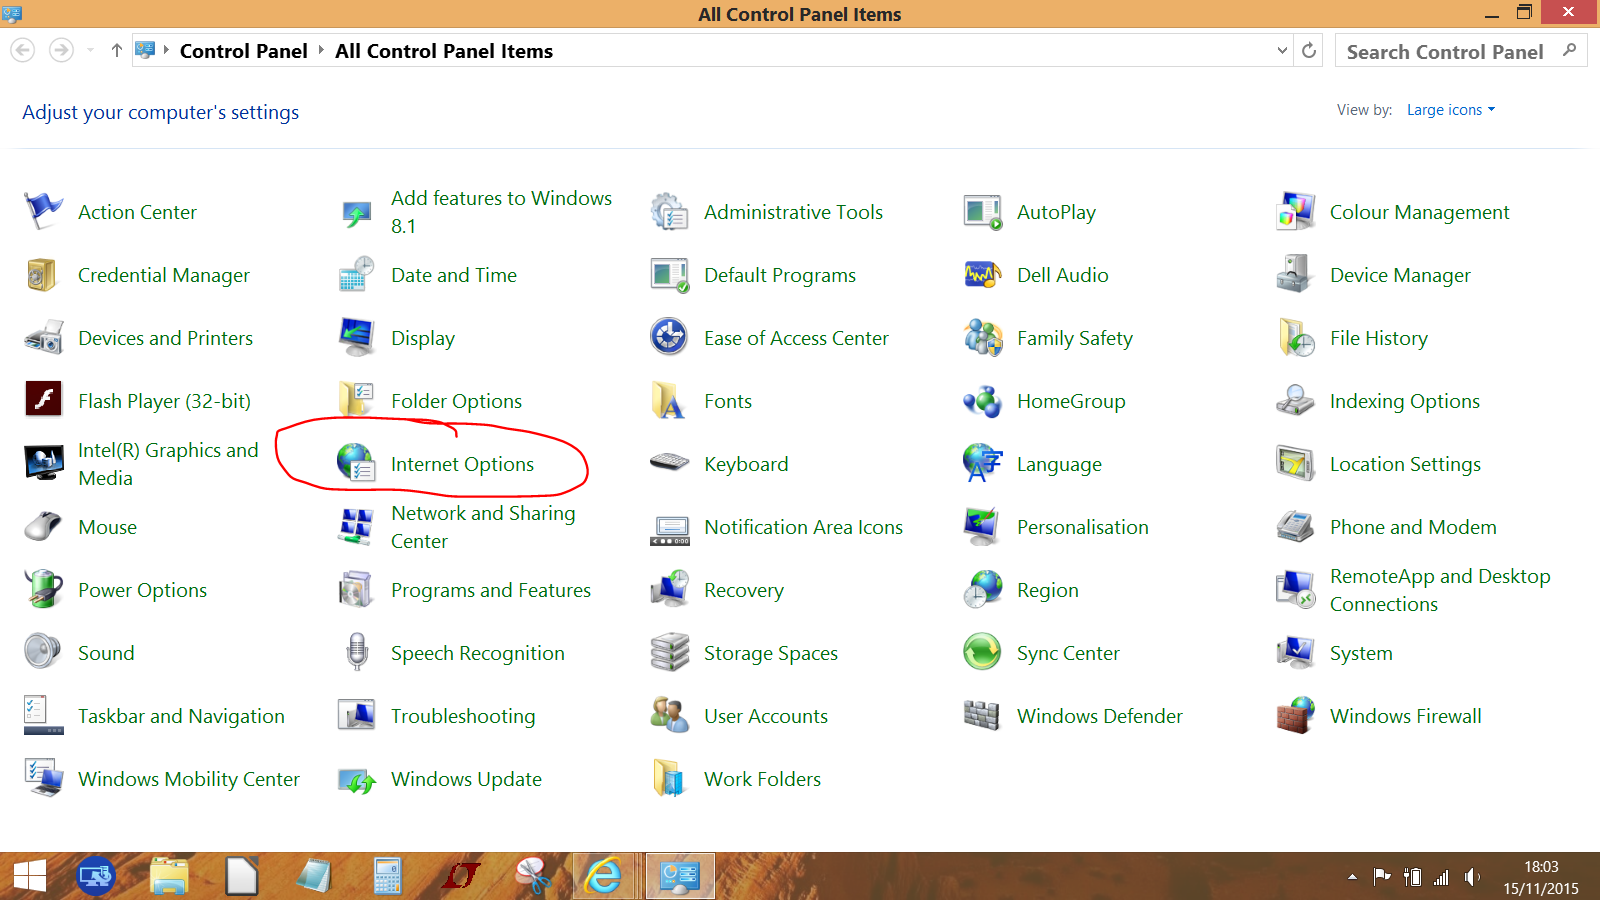
Task: Open the Administrative Tools icon
Action: click(x=669, y=212)
